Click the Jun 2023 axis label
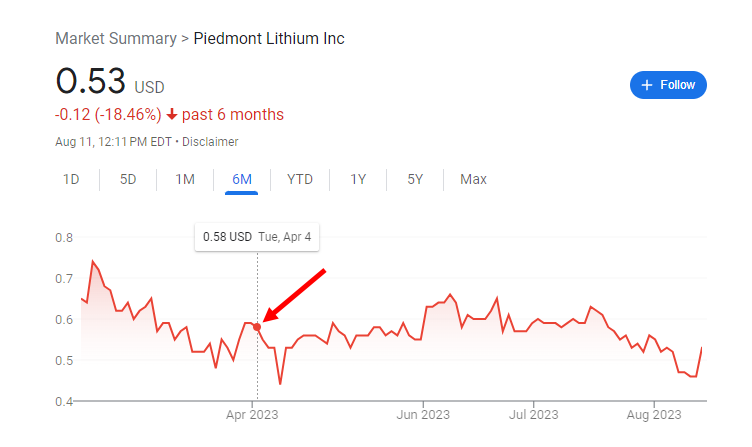Screen dimensions: 752x447 (423, 414)
